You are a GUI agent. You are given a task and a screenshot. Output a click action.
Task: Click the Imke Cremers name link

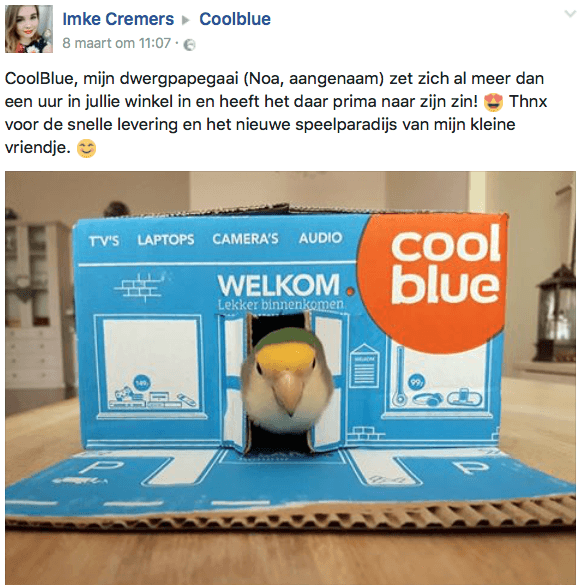[118, 19]
